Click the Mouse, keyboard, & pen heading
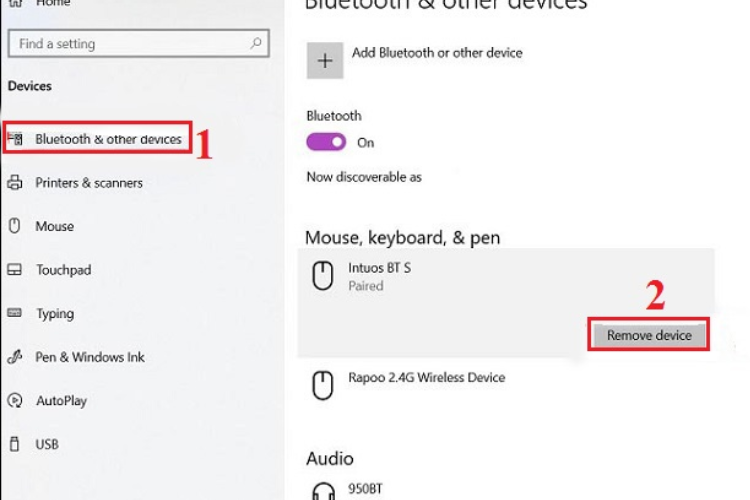This screenshot has height=500, width=750. click(x=403, y=238)
